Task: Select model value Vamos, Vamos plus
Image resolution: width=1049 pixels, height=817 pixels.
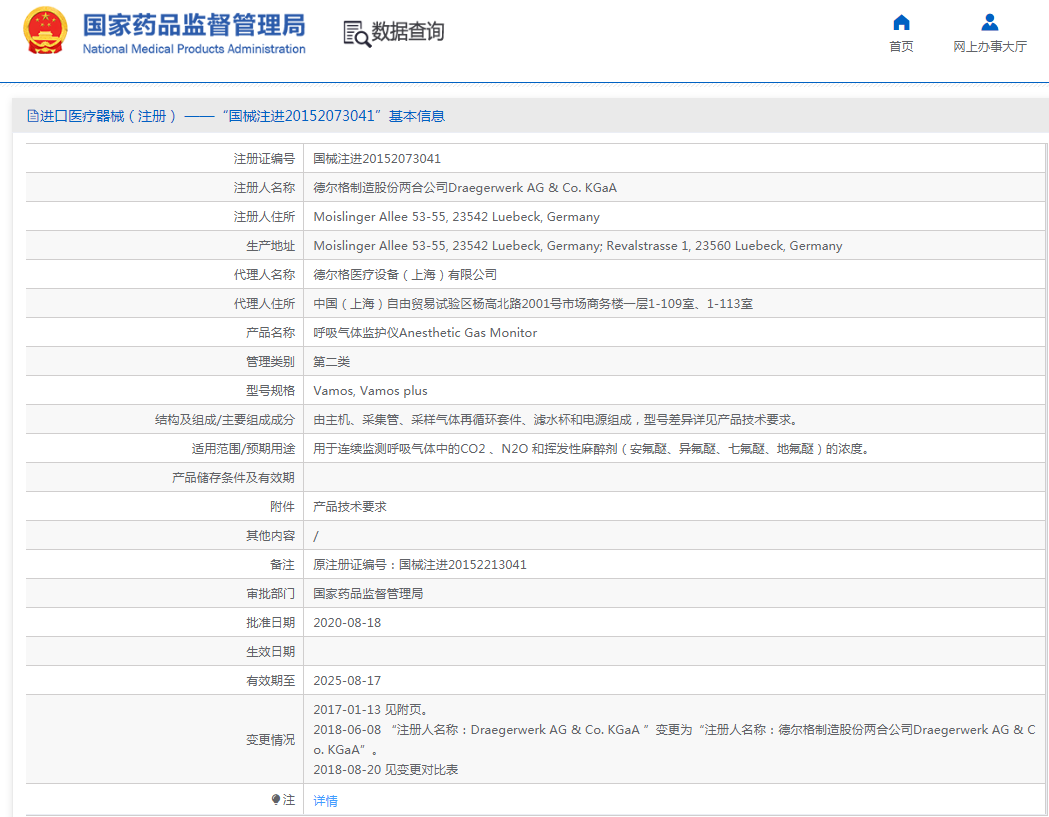Action: tap(370, 391)
